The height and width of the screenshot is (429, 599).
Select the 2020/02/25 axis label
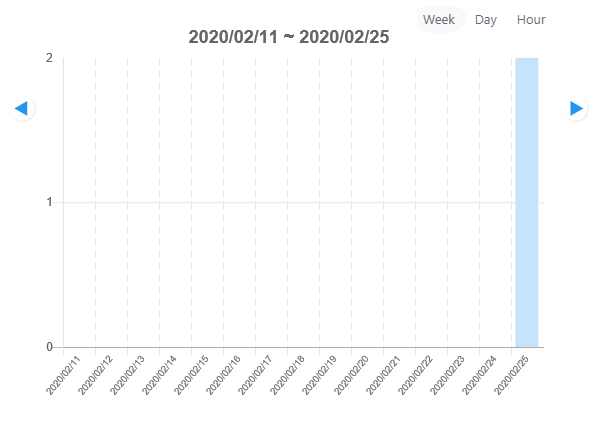coord(512,375)
